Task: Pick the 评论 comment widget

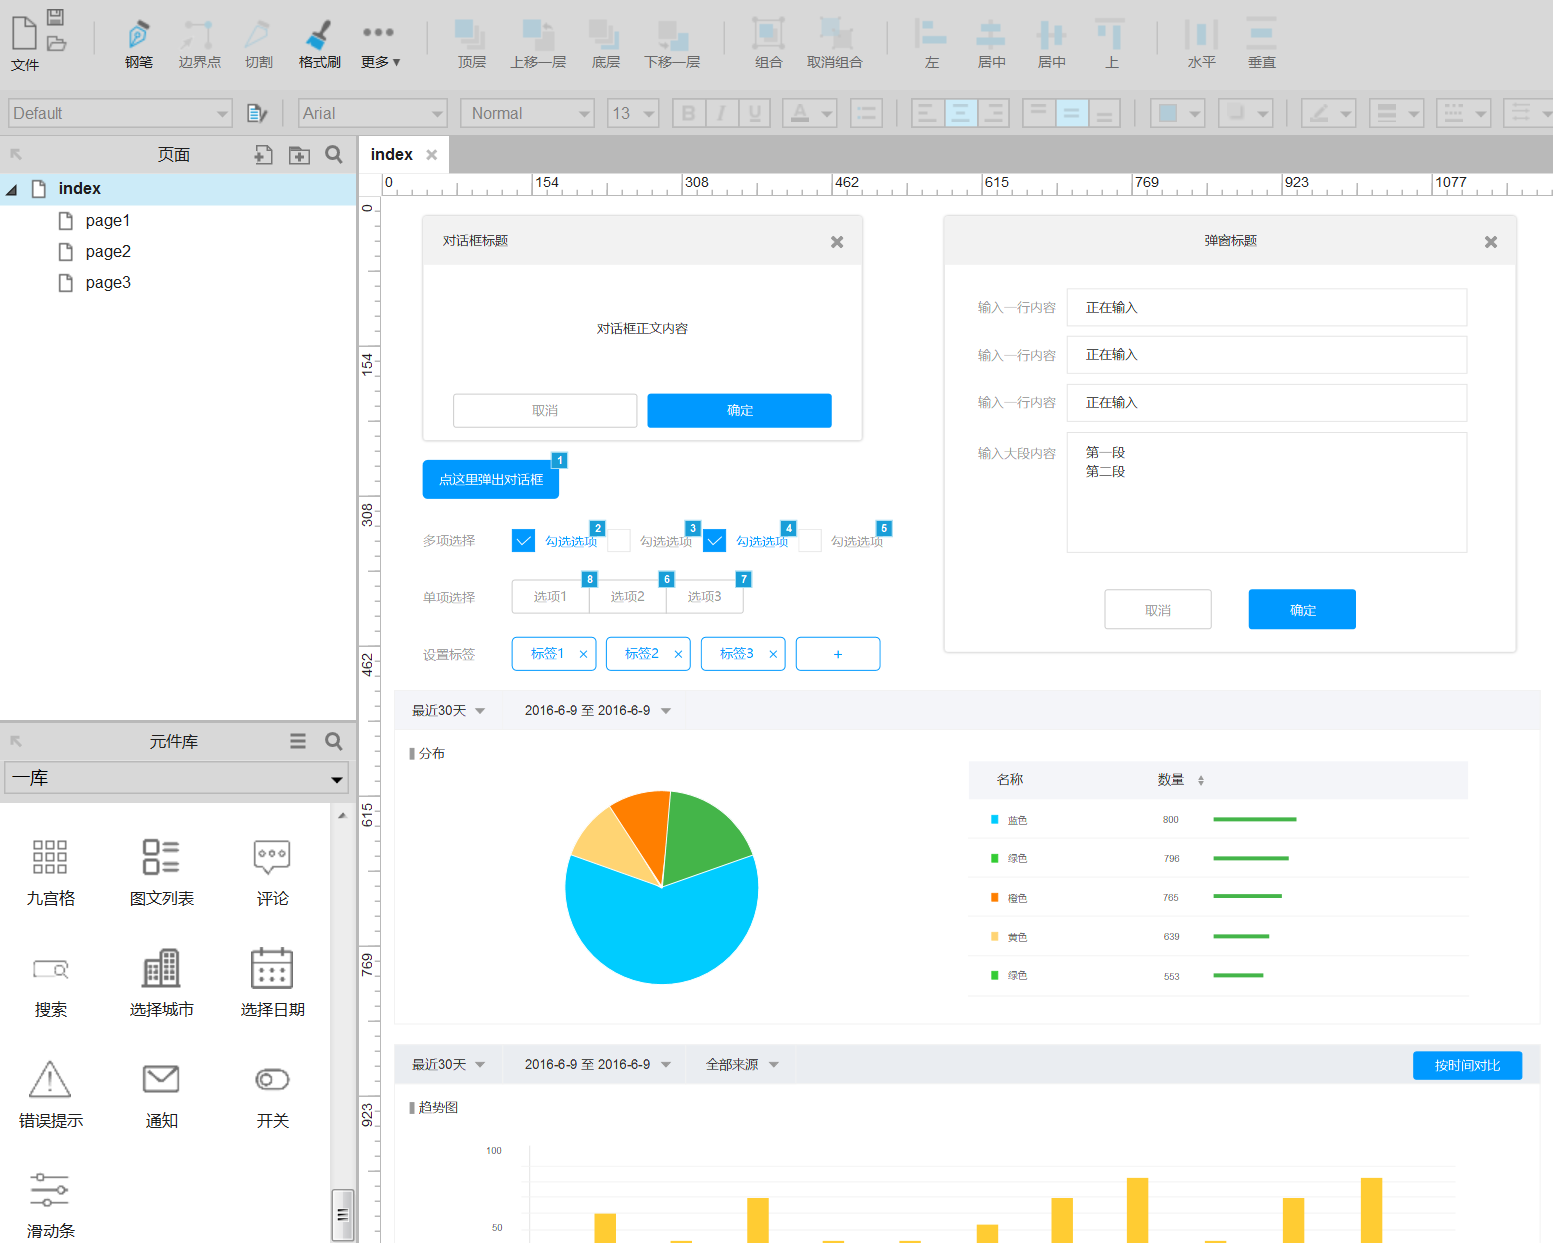Action: pyautogui.click(x=272, y=872)
